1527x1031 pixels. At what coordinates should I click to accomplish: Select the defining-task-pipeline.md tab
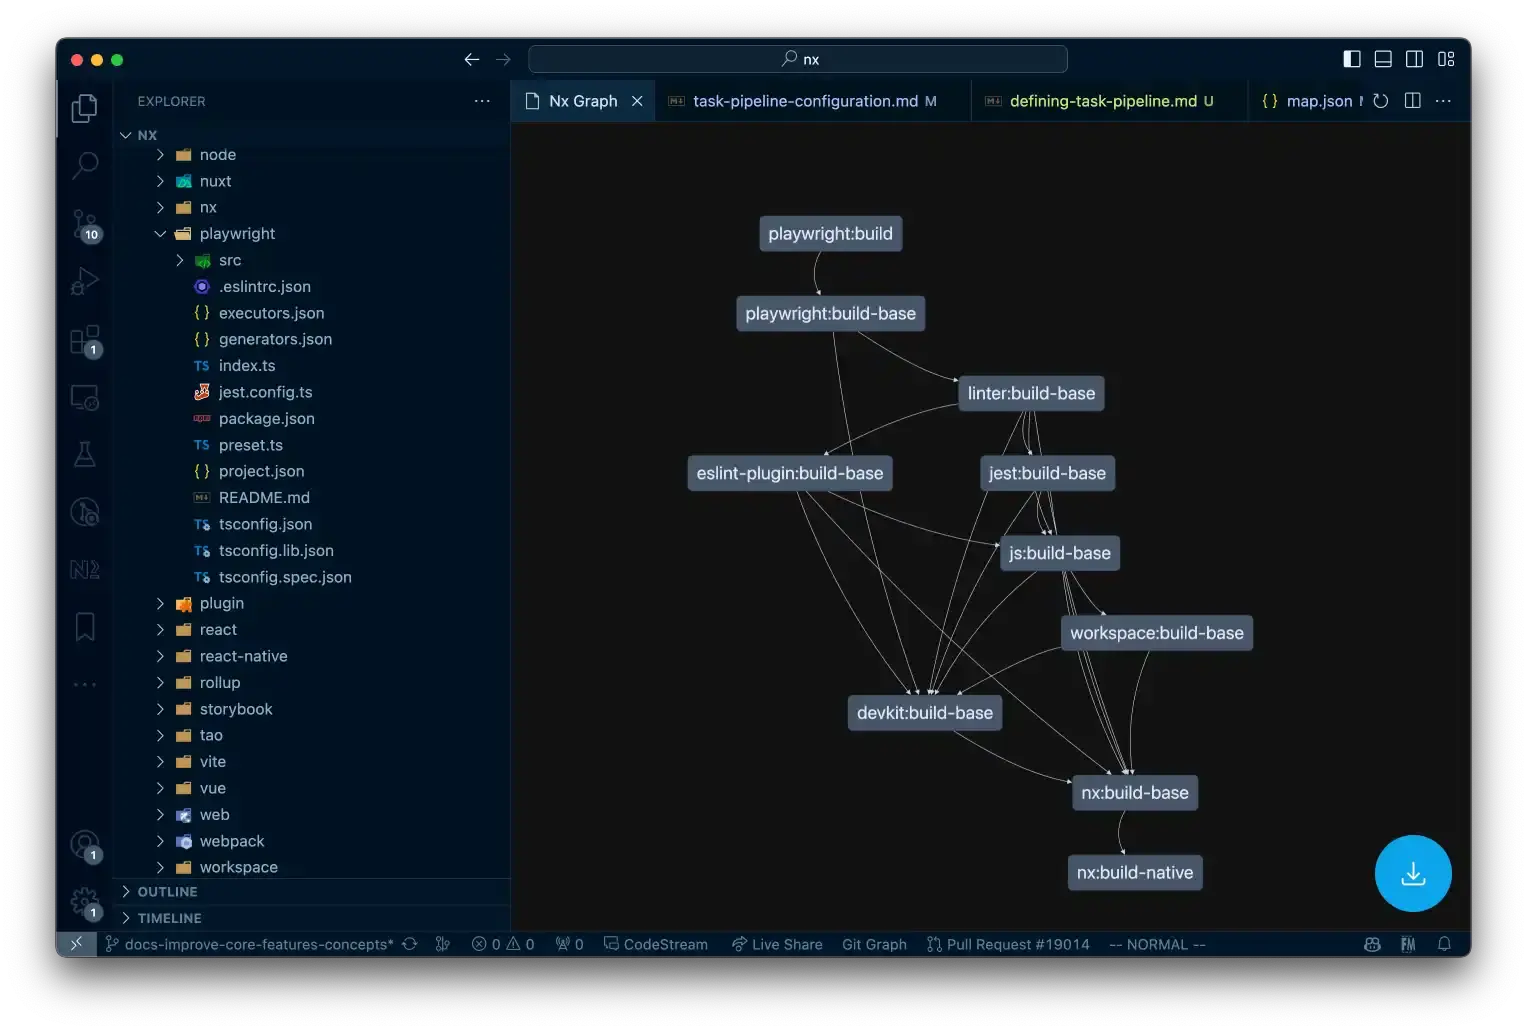tap(1100, 100)
